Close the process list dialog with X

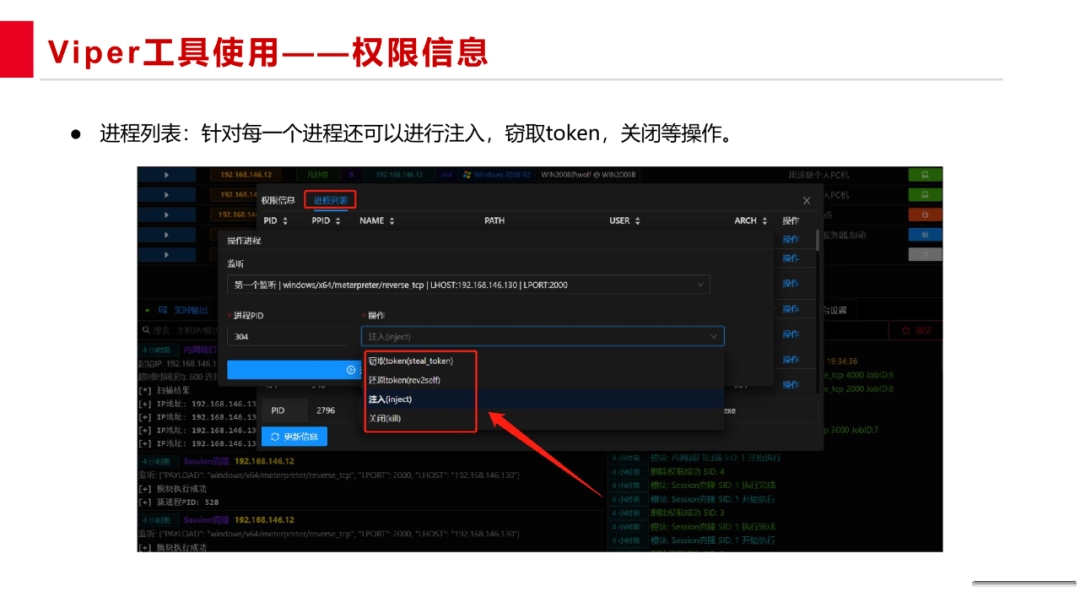point(807,200)
